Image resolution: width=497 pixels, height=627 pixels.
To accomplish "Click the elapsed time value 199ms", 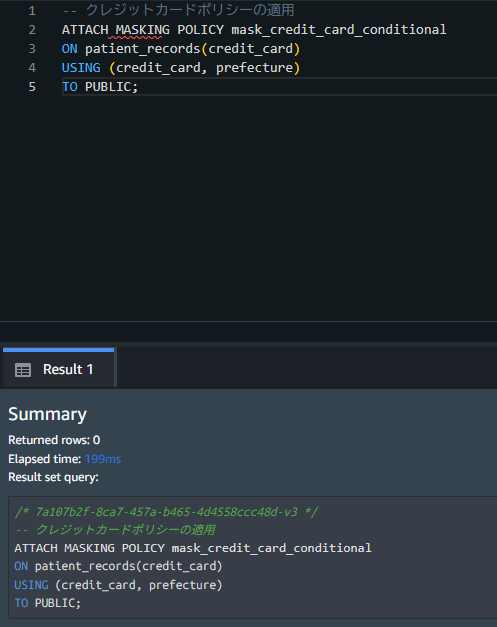I will 103,459.
